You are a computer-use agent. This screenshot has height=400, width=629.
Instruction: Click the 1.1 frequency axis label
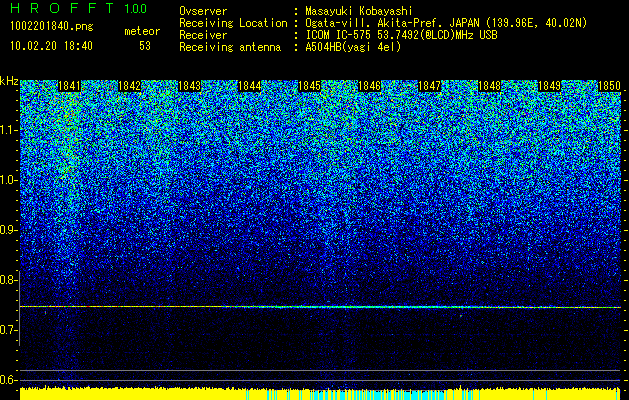tap(8, 130)
